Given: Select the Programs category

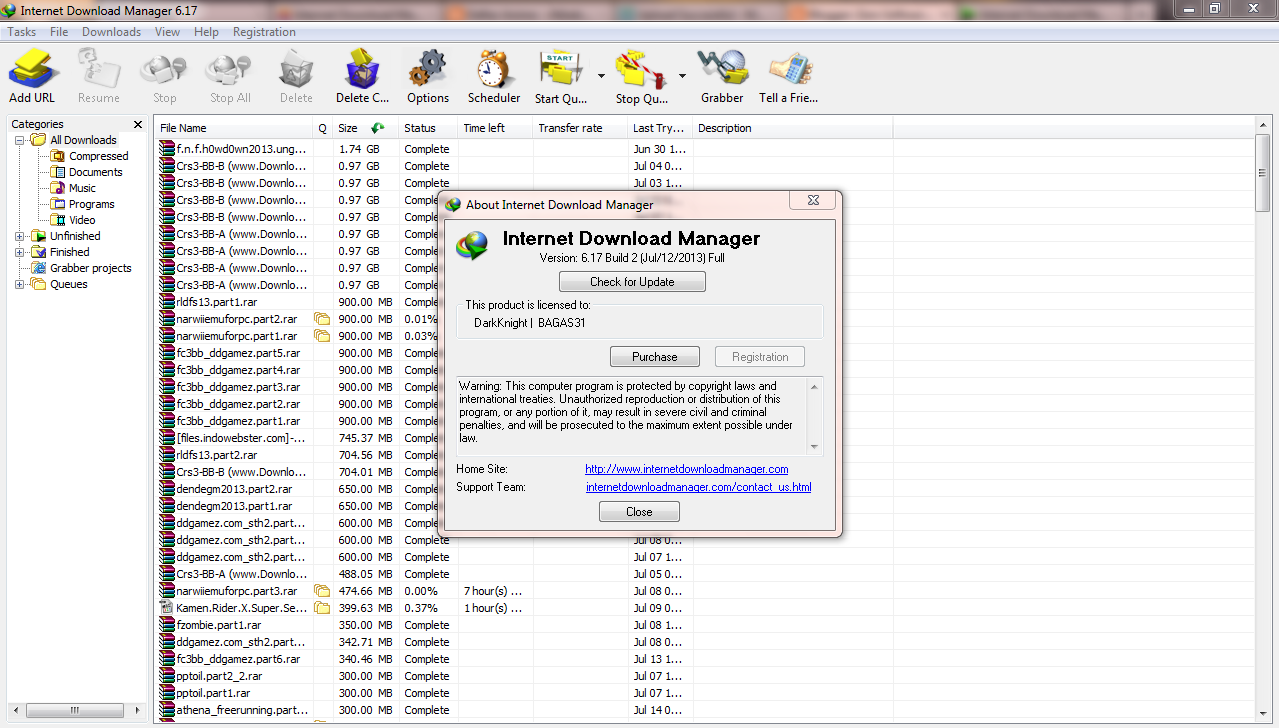Looking at the screenshot, I should (x=91, y=204).
